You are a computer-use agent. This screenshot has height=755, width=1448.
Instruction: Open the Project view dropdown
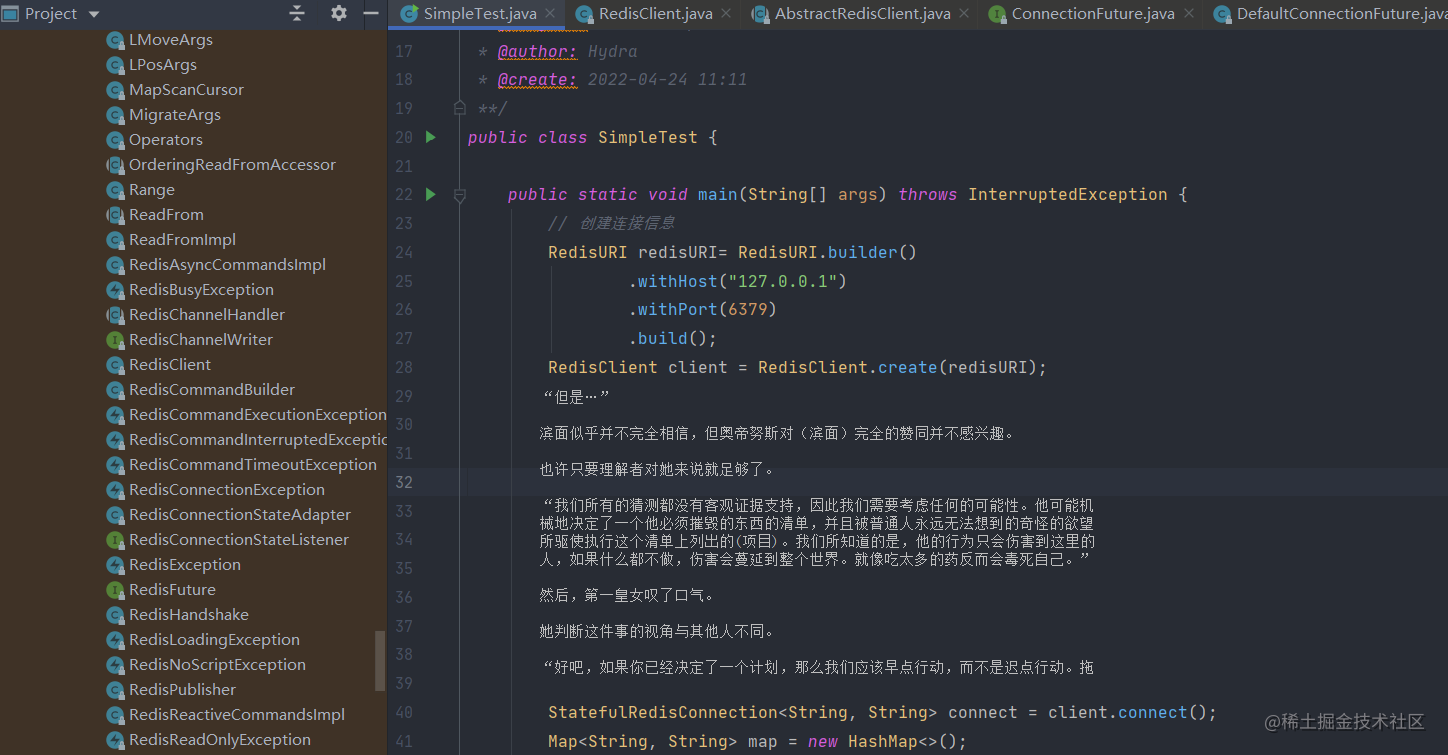[x=94, y=14]
